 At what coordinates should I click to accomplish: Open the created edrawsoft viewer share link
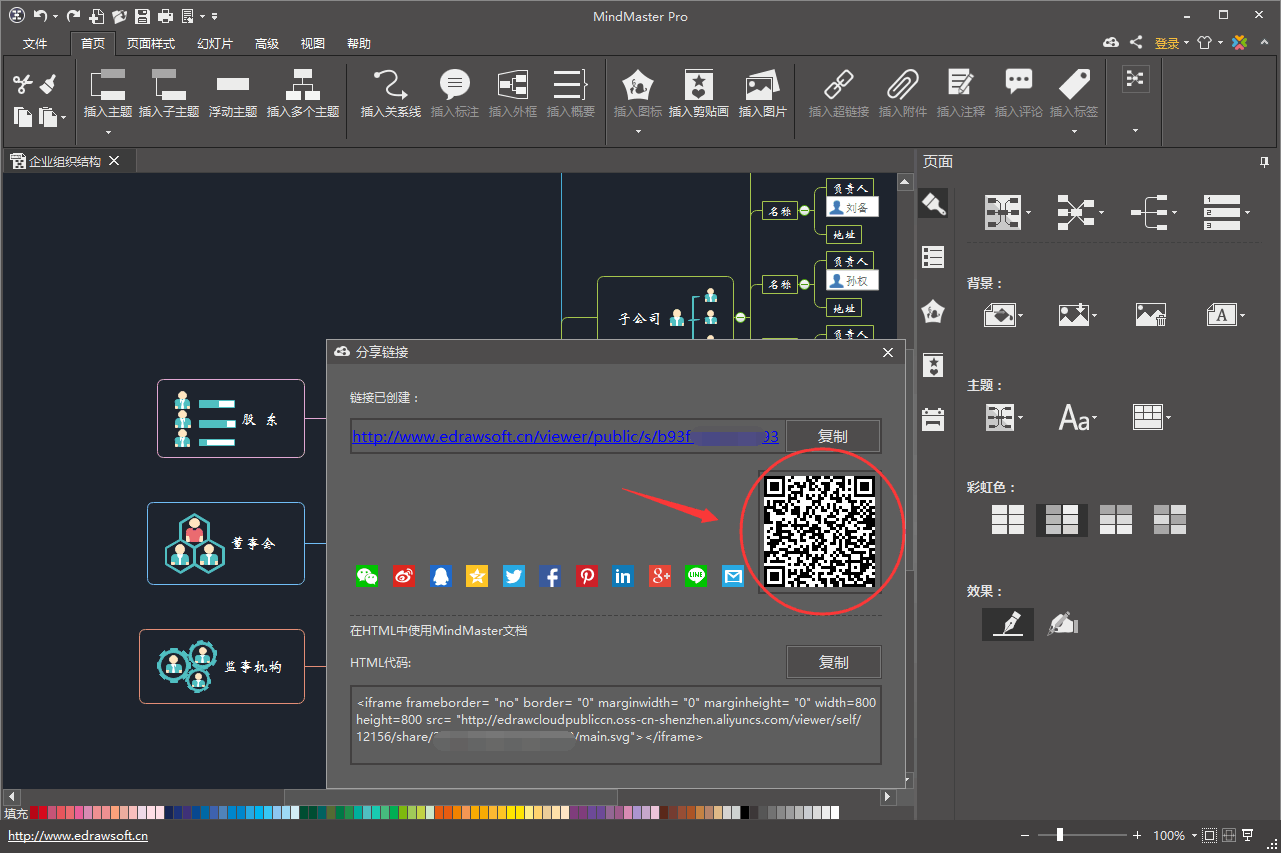pyautogui.click(x=566, y=436)
